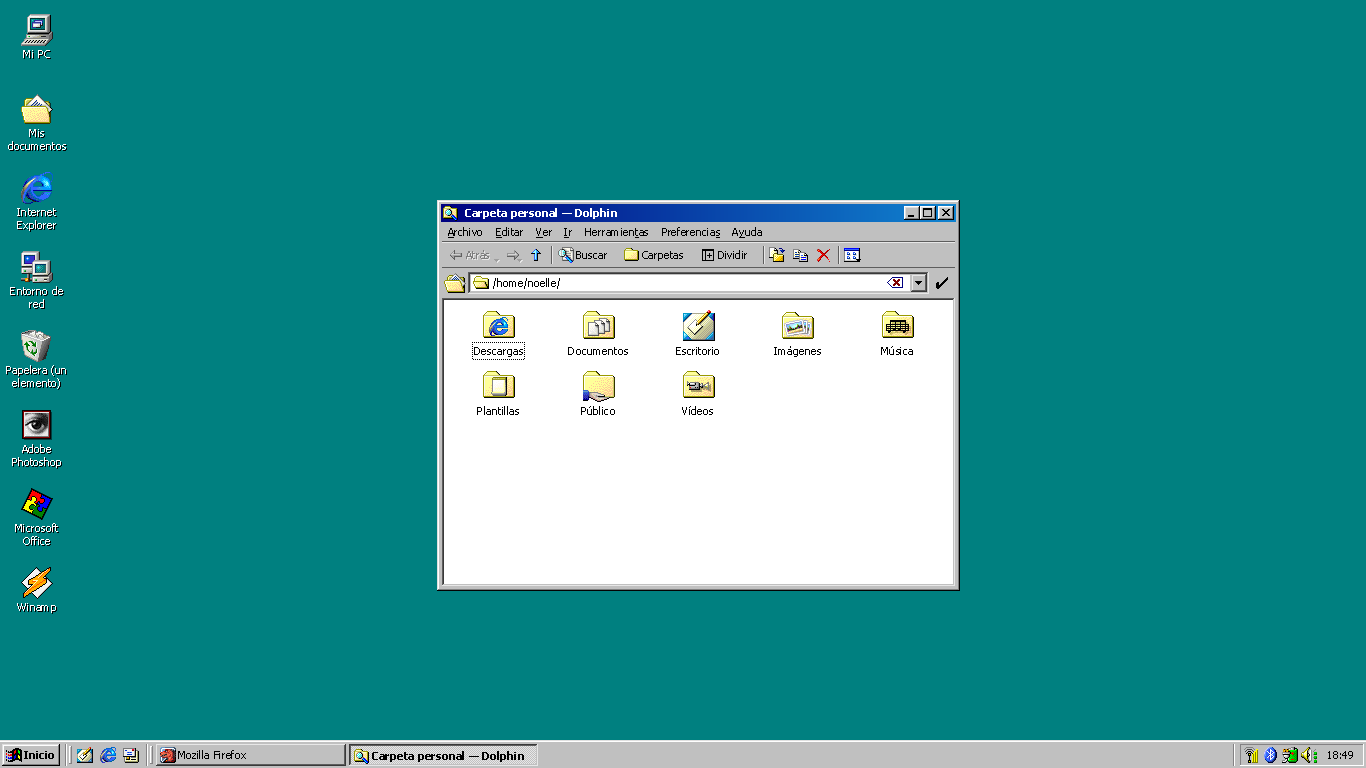Go up one folder with the blue arrow
Image resolution: width=1366 pixels, height=768 pixels.
pyautogui.click(x=536, y=255)
